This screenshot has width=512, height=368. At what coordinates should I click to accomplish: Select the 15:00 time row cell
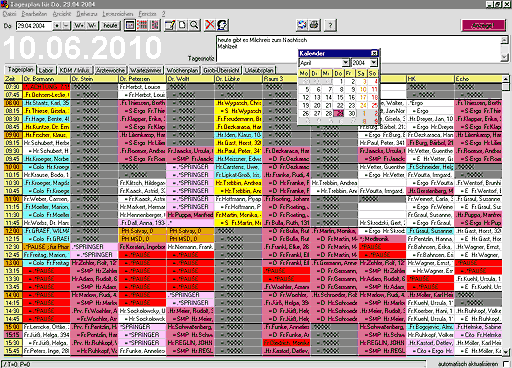(x=13, y=327)
